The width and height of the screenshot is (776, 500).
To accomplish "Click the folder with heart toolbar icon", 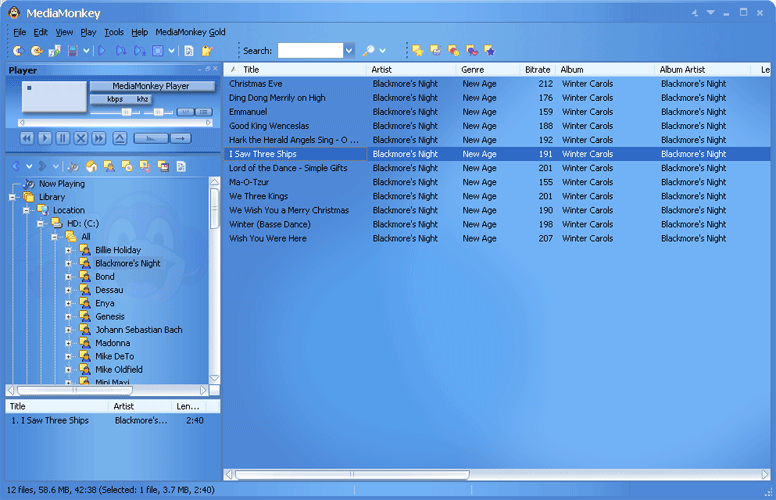I will [x=472, y=50].
